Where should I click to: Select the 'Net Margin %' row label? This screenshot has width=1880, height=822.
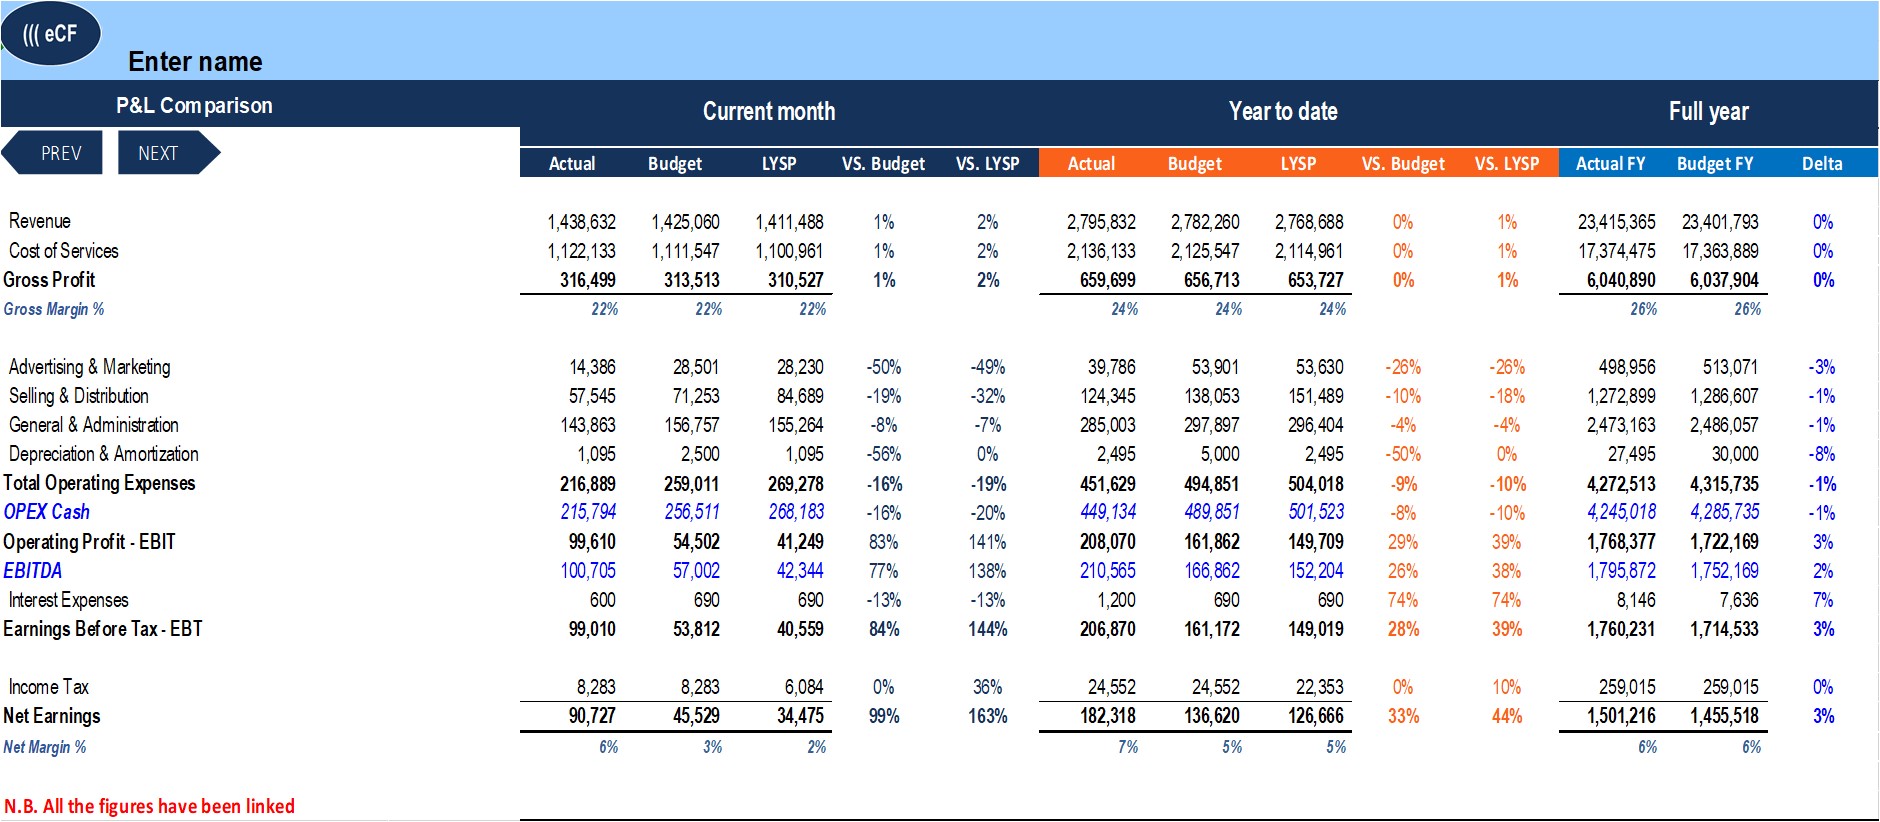[44, 747]
